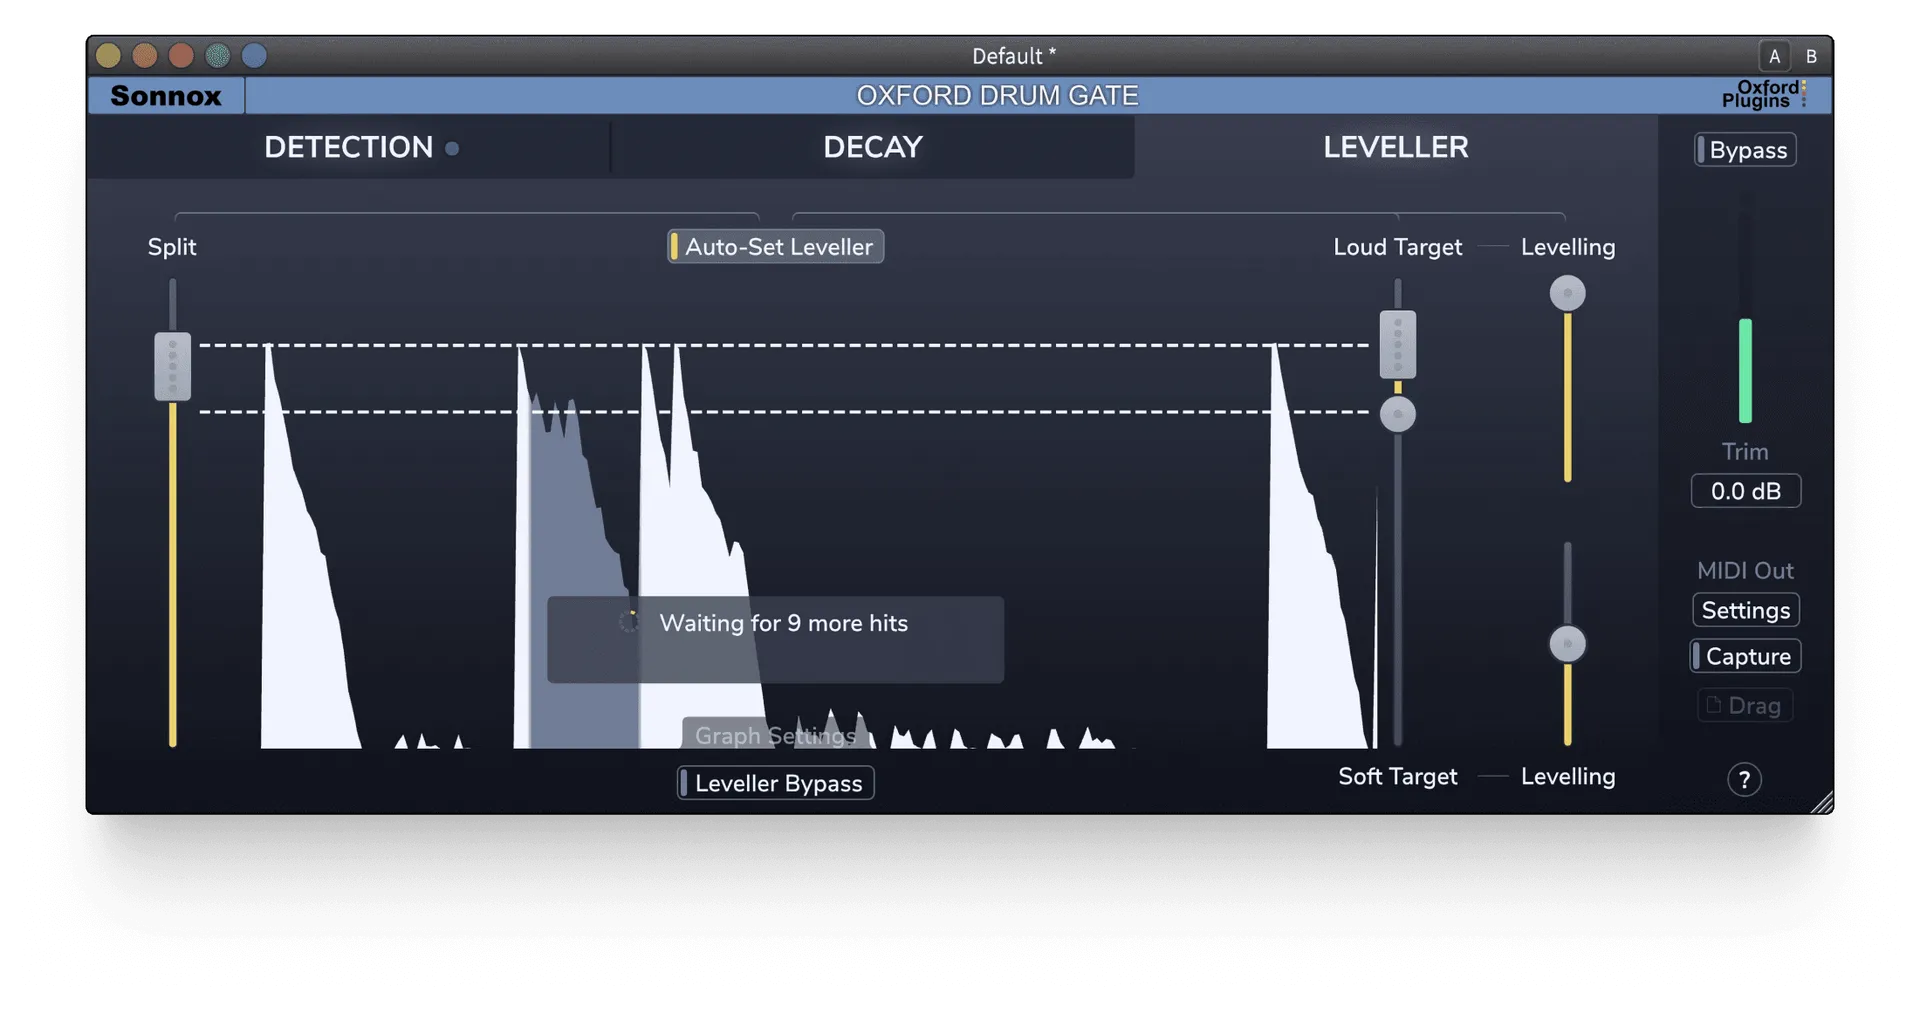The height and width of the screenshot is (1012, 1920).
Task: Open MIDI Out Settings
Action: (1746, 610)
